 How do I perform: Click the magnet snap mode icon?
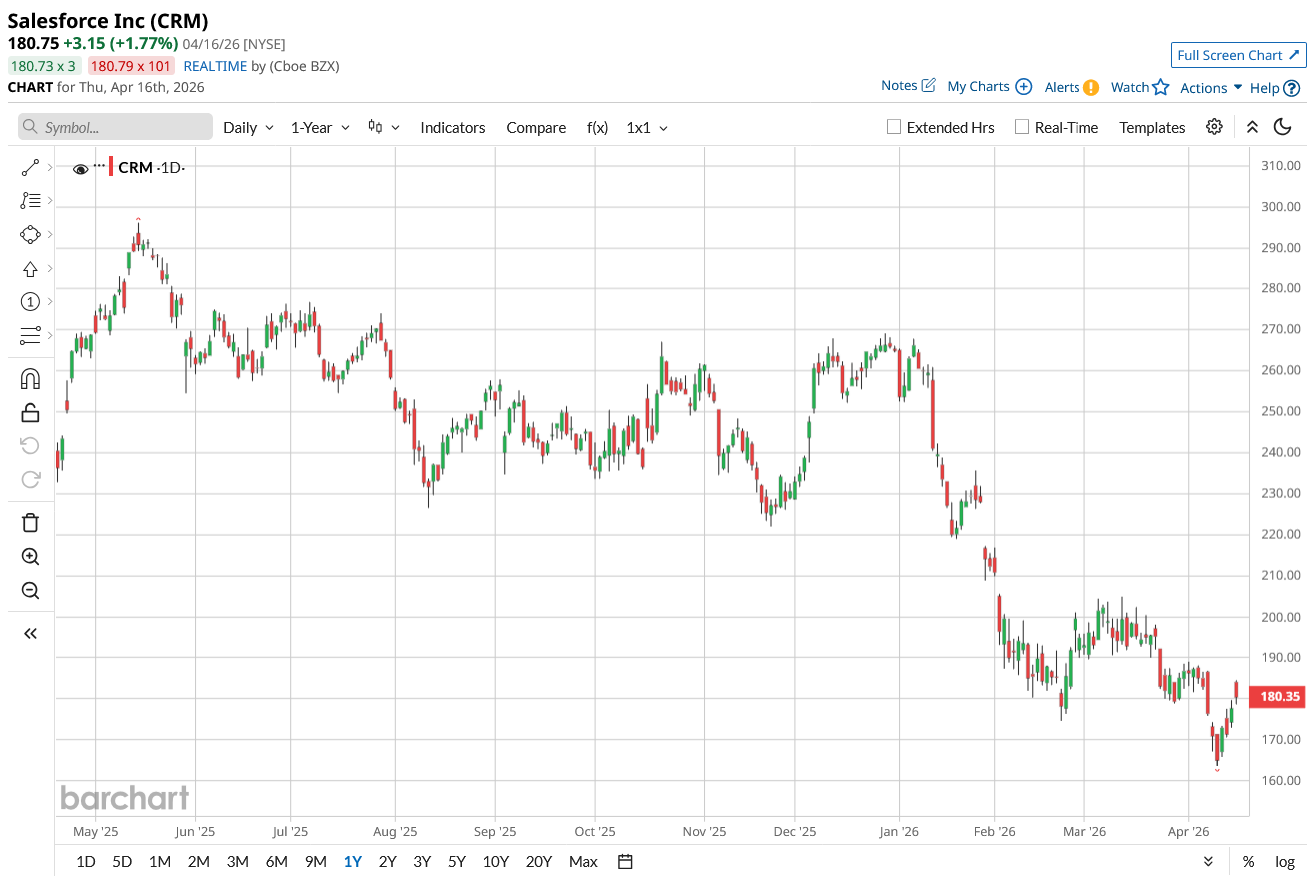pyautogui.click(x=30, y=379)
